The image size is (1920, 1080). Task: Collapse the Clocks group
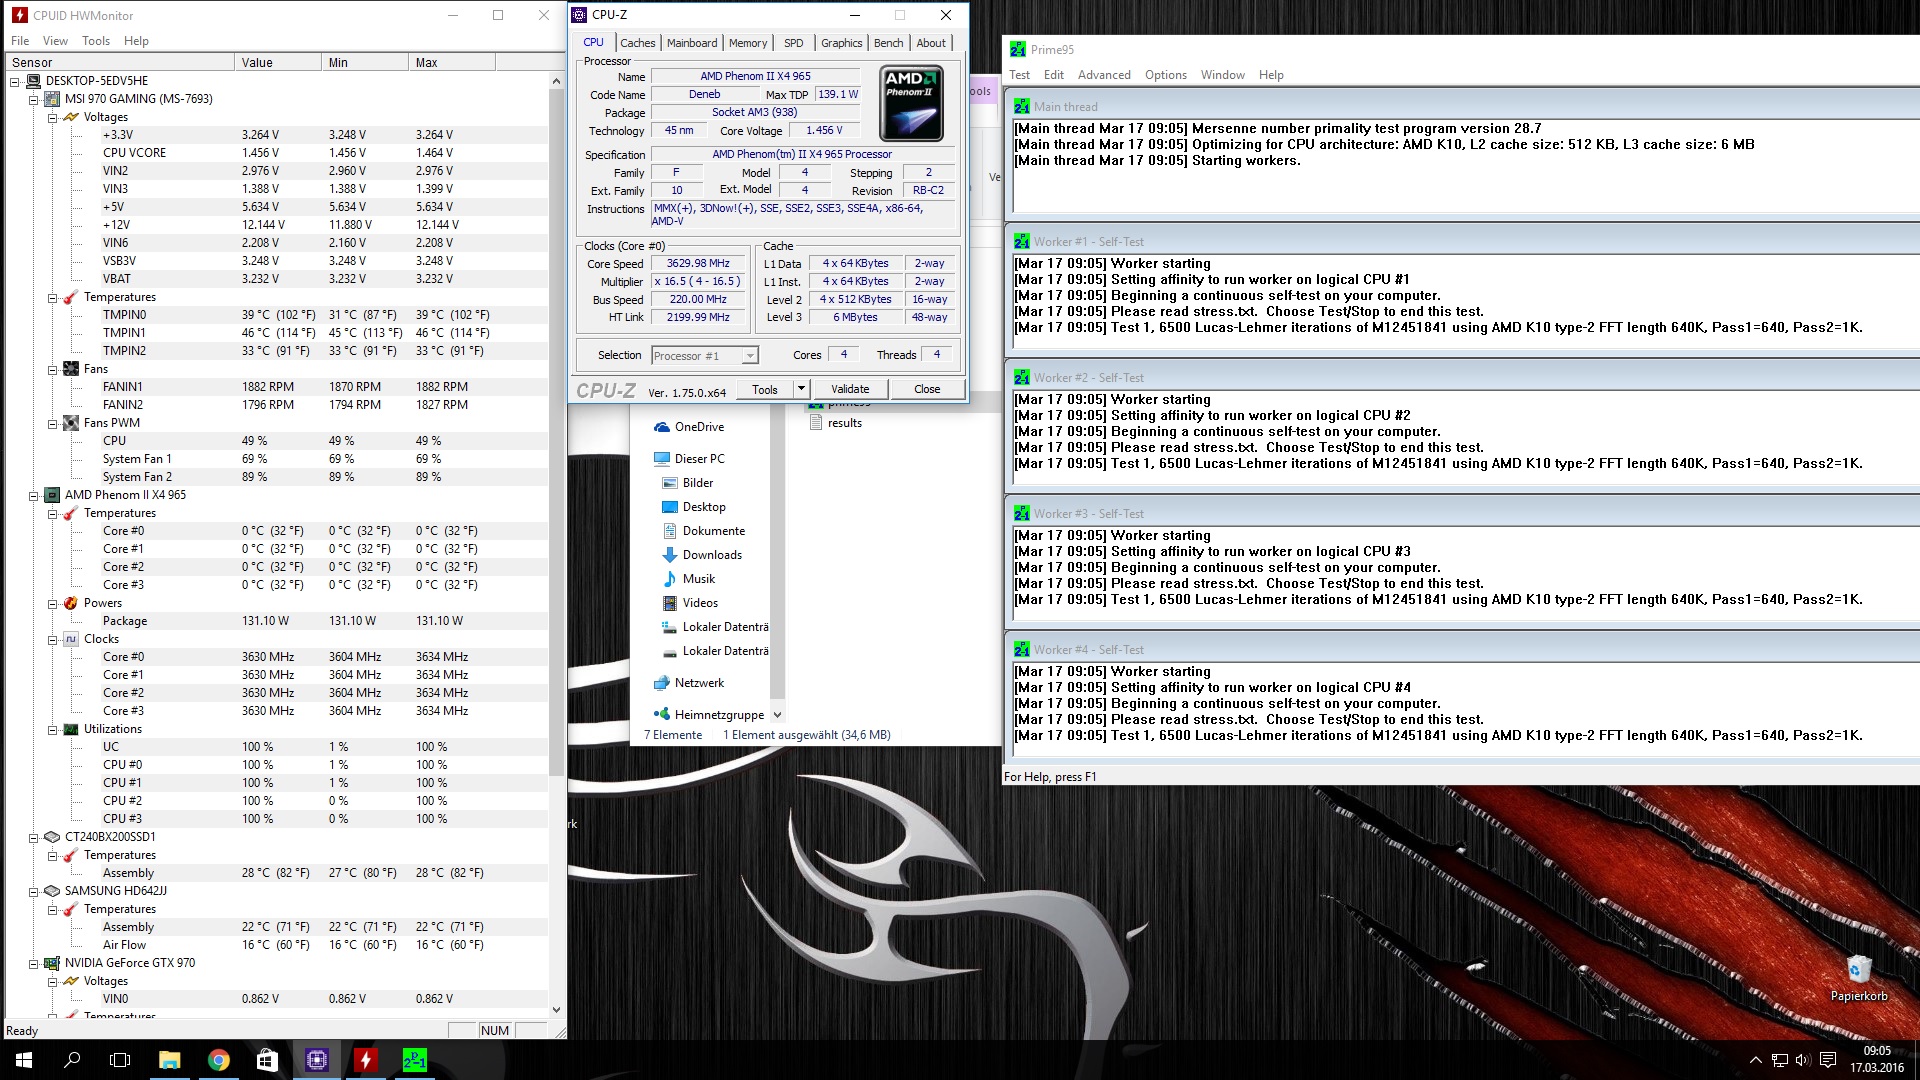(x=53, y=639)
